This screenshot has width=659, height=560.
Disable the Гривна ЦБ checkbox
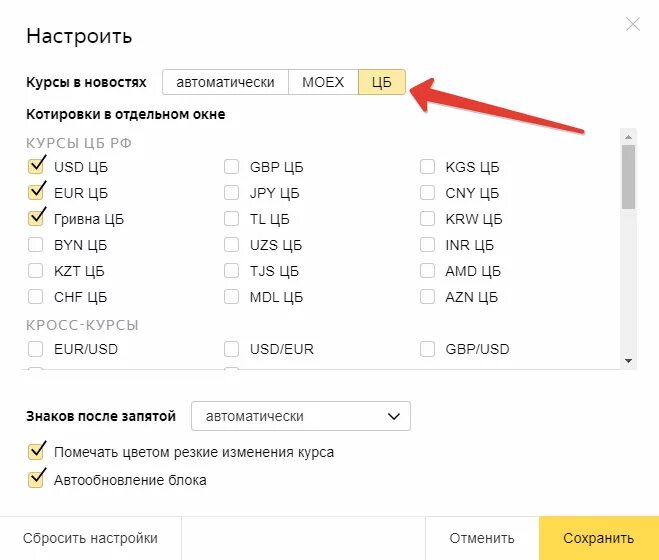[x=37, y=218]
